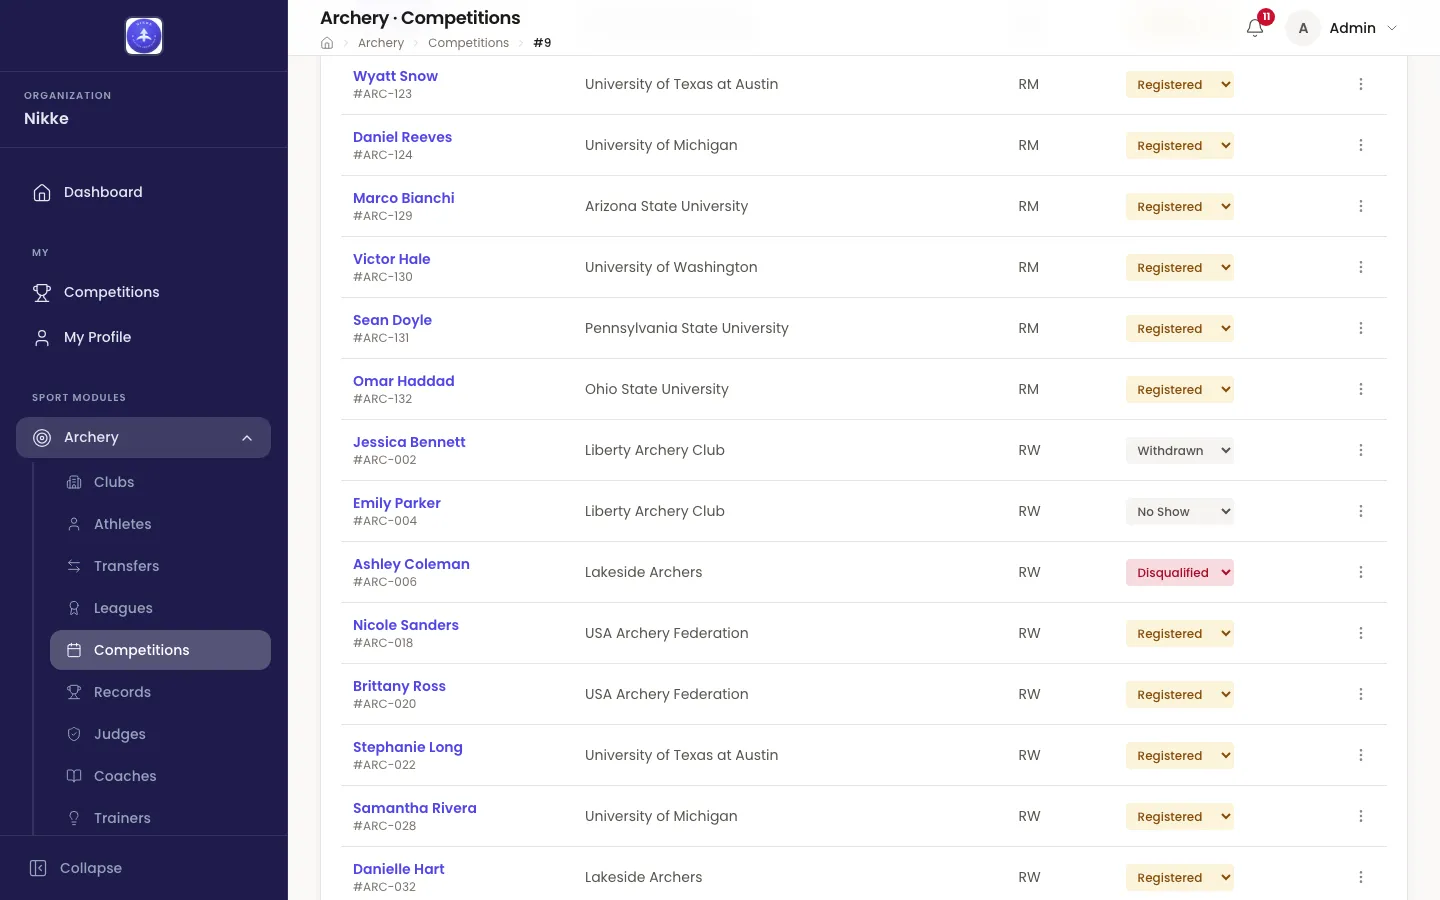Open row actions for Stephanie Long
The image size is (1440, 900).
point(1361,756)
